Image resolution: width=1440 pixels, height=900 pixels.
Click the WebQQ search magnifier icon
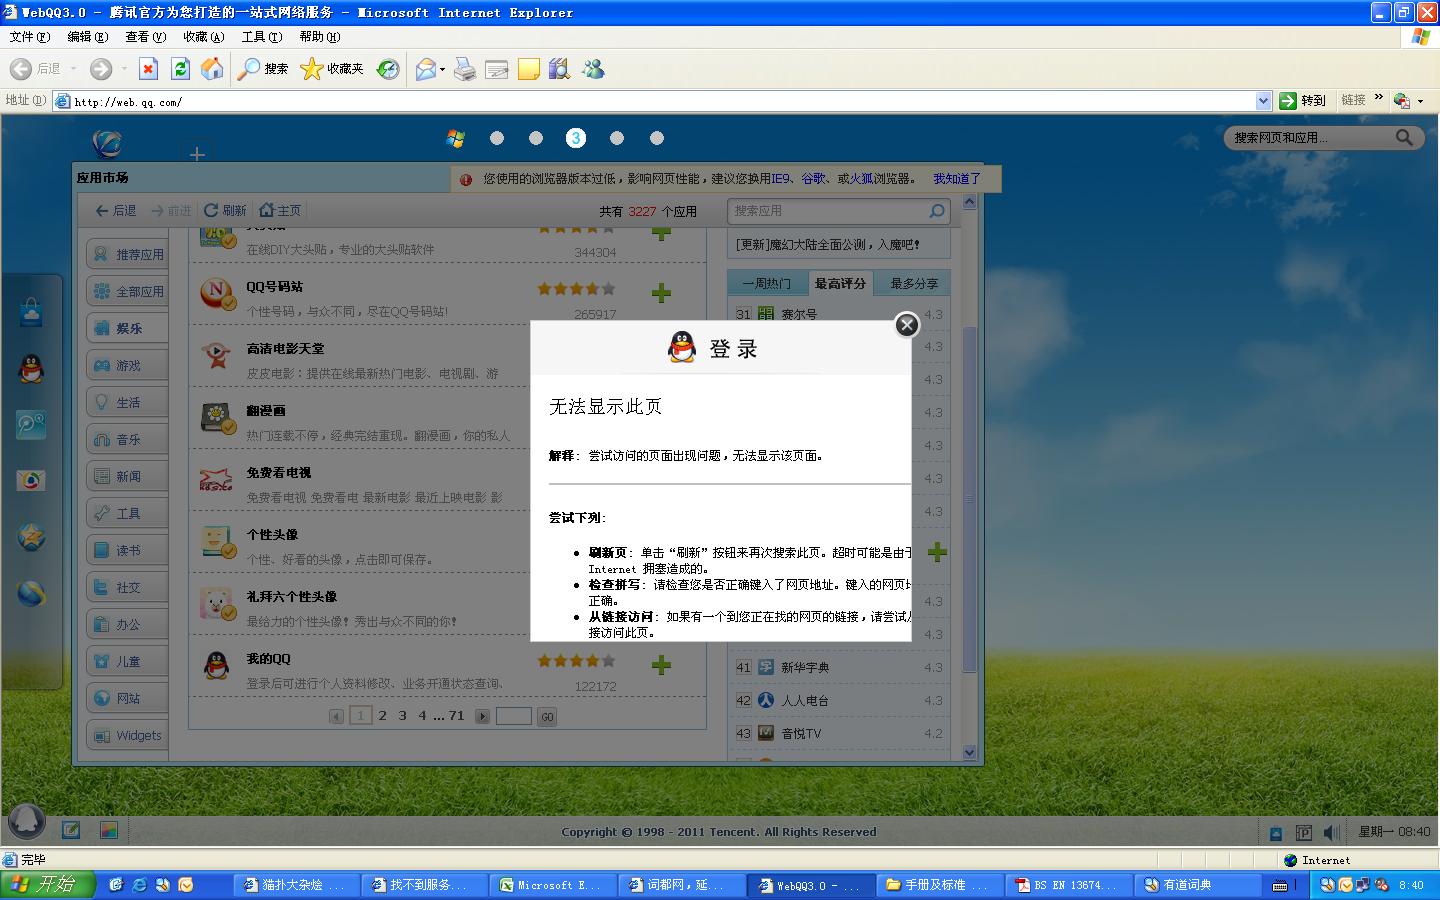point(1404,138)
